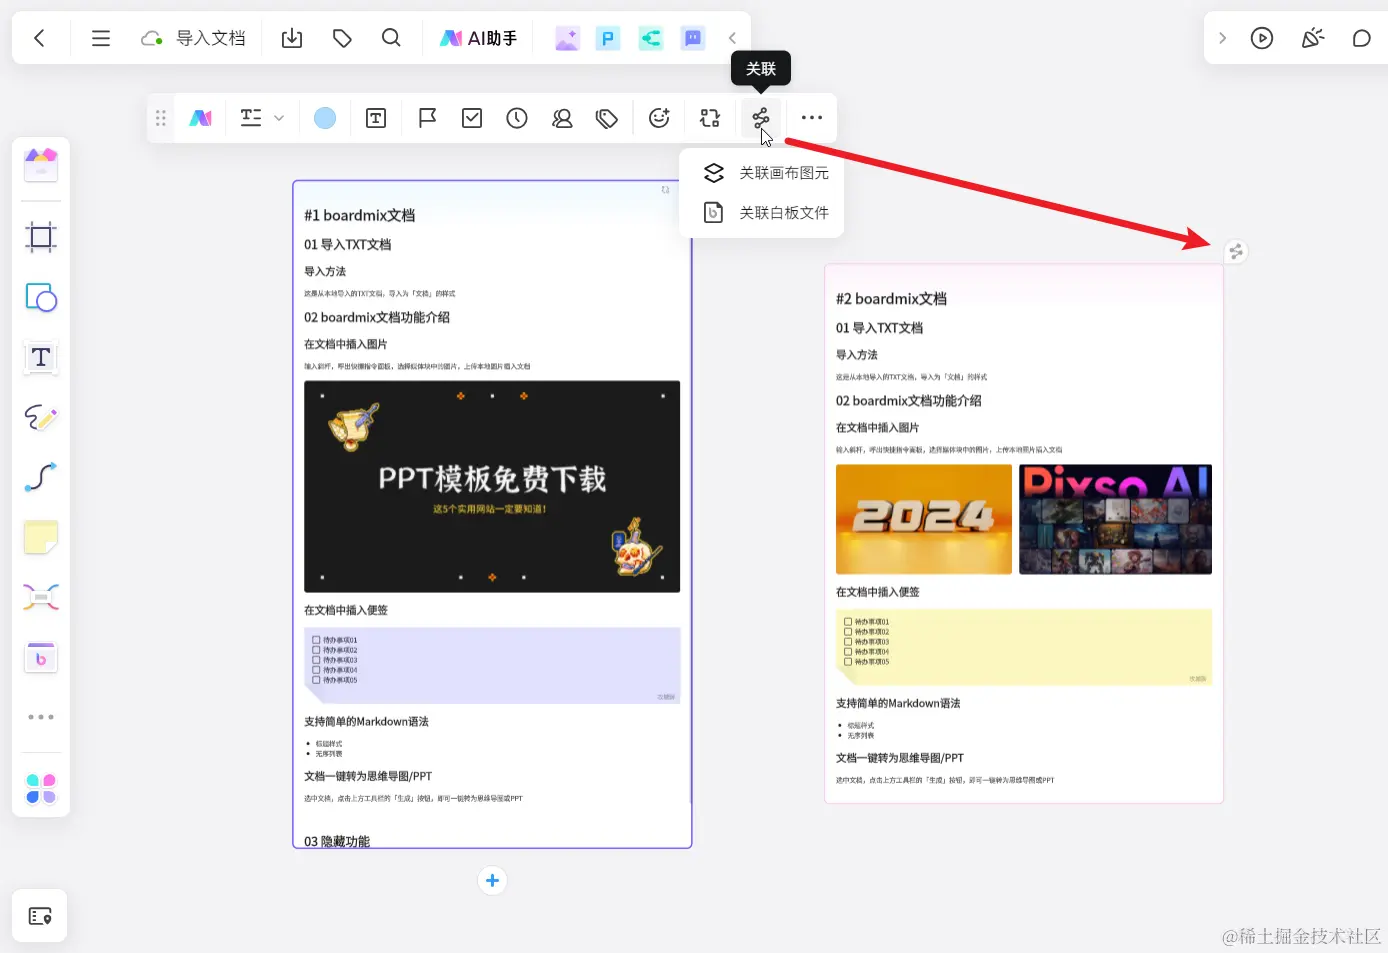Open the Shapes tool in the sidebar
The width and height of the screenshot is (1388, 953).
pos(40,298)
